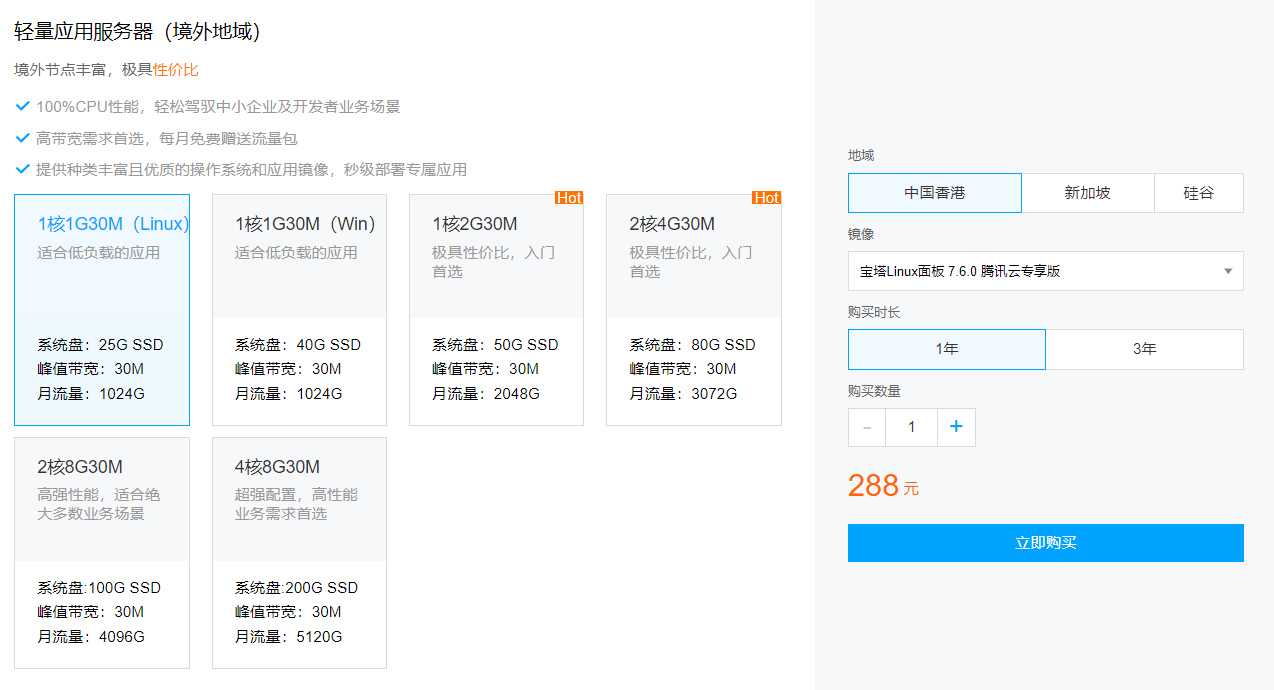Switch region to 新加坡
Screen dimensions: 1274x690
click(x=1088, y=193)
